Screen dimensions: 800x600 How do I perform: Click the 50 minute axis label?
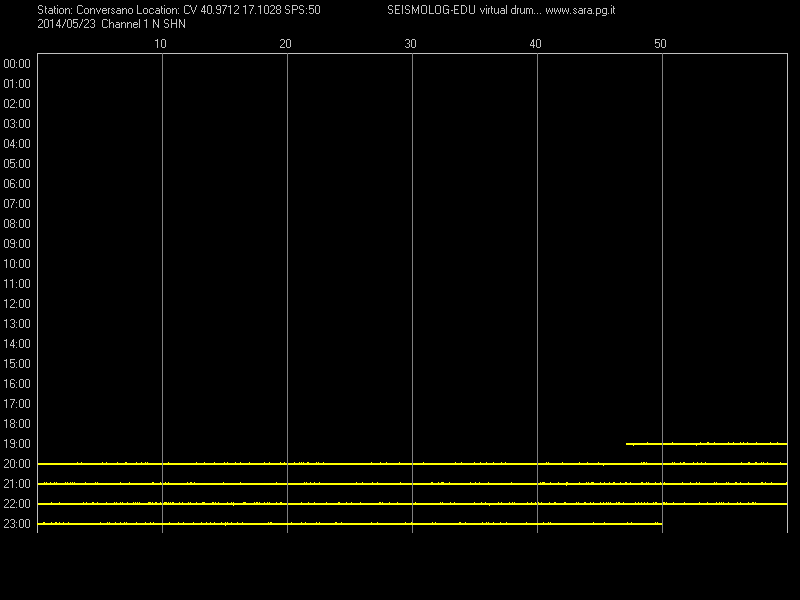click(660, 44)
